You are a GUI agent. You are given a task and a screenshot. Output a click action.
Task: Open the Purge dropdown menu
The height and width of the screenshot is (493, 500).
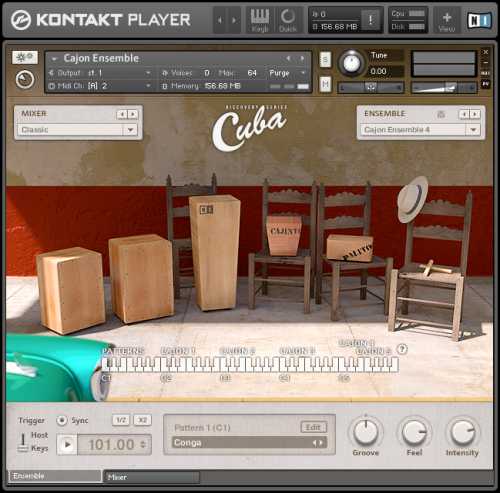point(287,73)
